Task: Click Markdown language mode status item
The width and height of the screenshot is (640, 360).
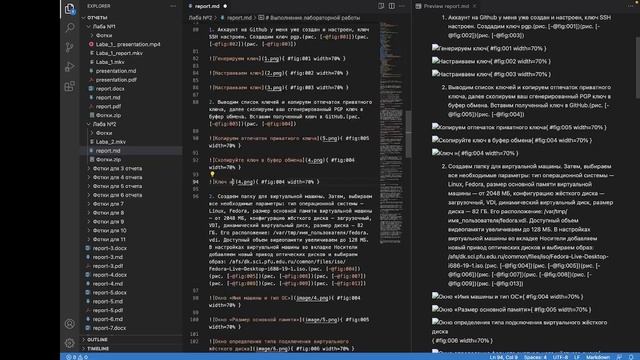Action: pyautogui.click(x=598, y=357)
